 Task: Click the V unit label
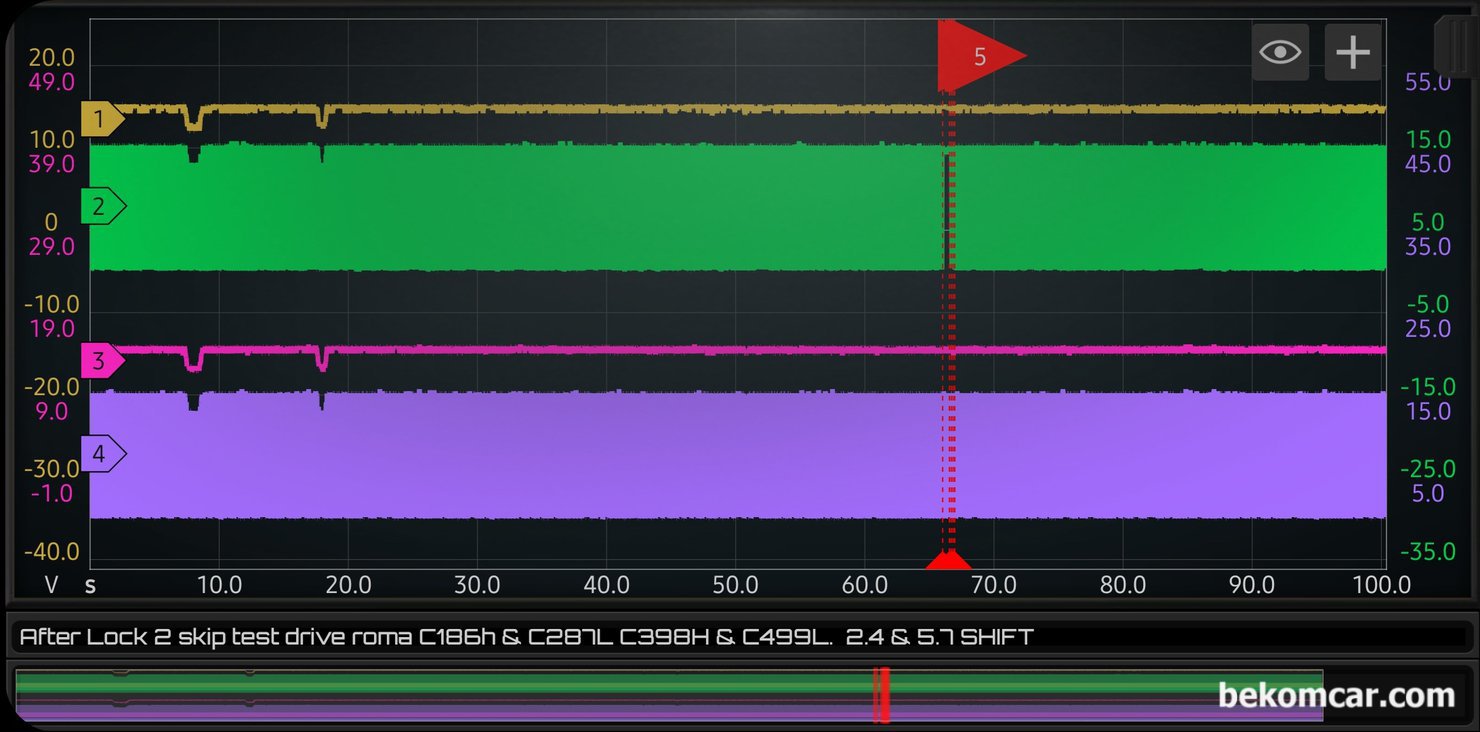(51, 584)
